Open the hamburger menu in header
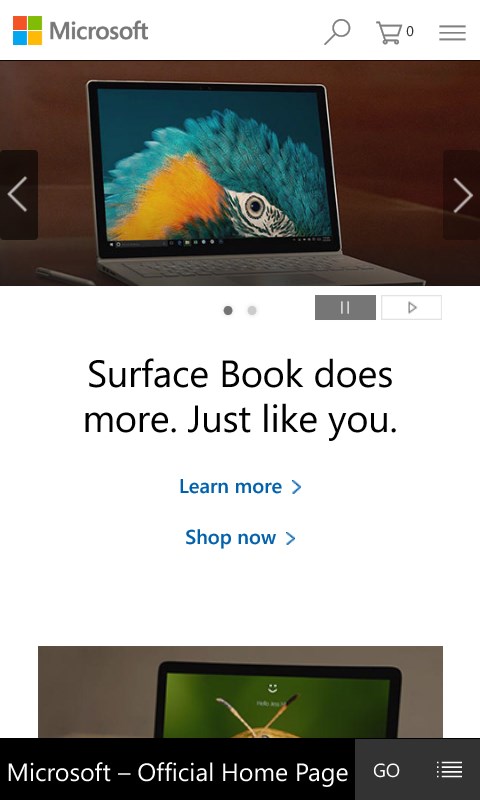Screen dimensions: 480x800 [x=452, y=33]
